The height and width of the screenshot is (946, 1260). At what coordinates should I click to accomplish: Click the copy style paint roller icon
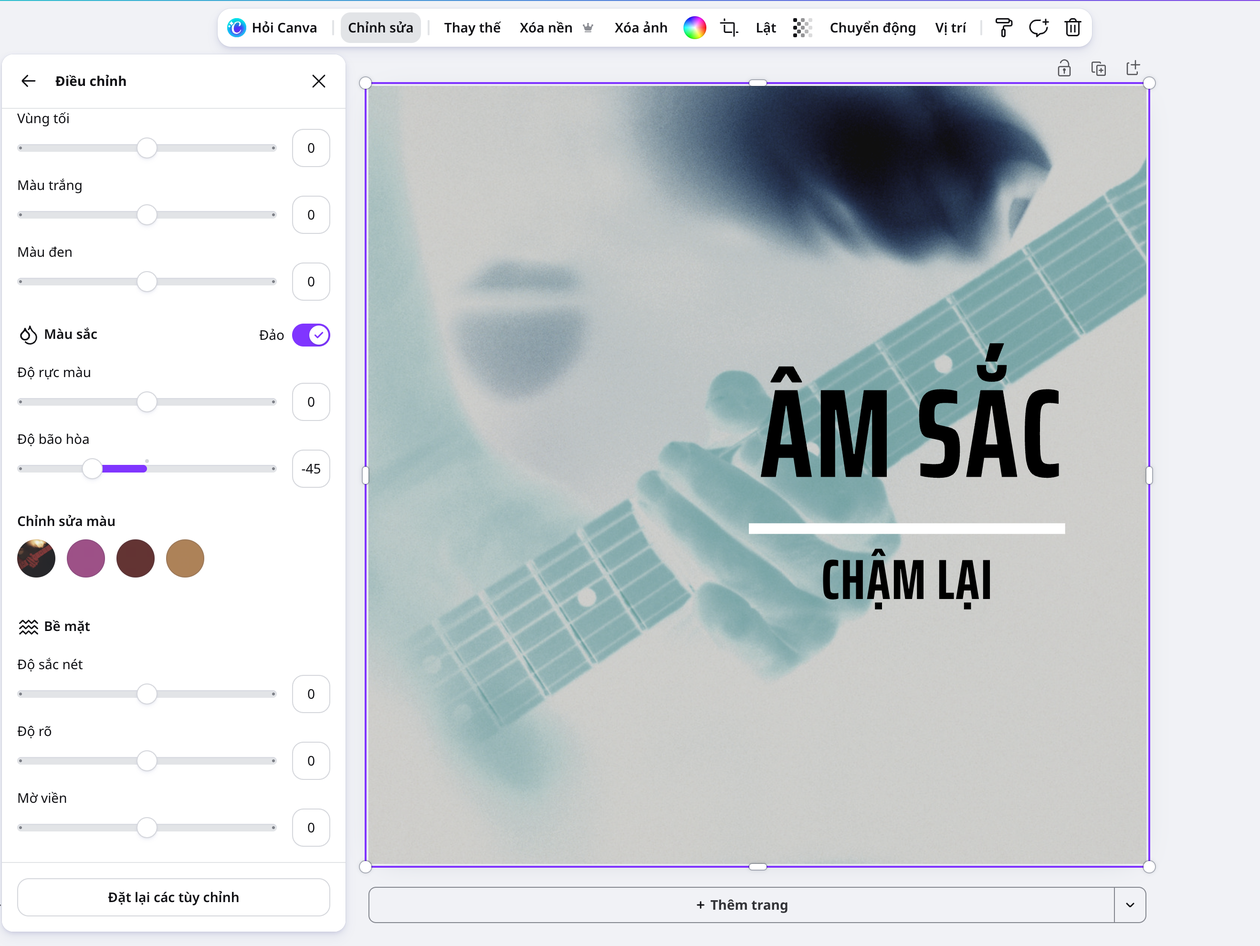tap(1004, 28)
